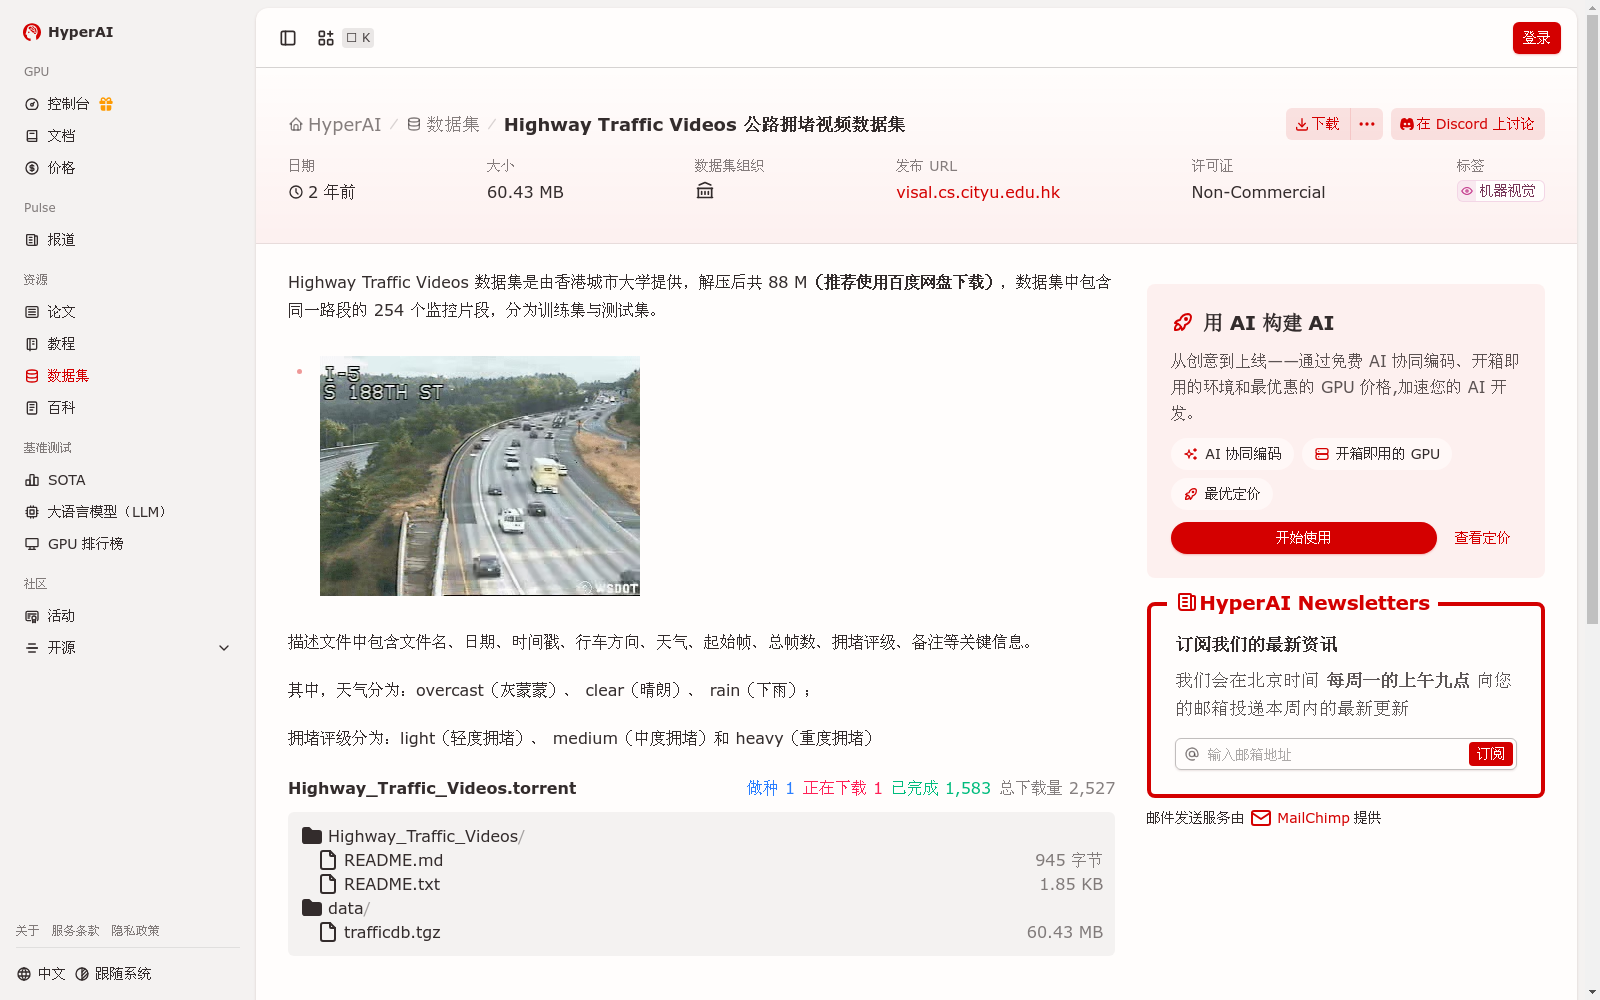Click the trafficdb.tgz file row
Image resolution: width=1600 pixels, height=1000 pixels.
(x=701, y=932)
